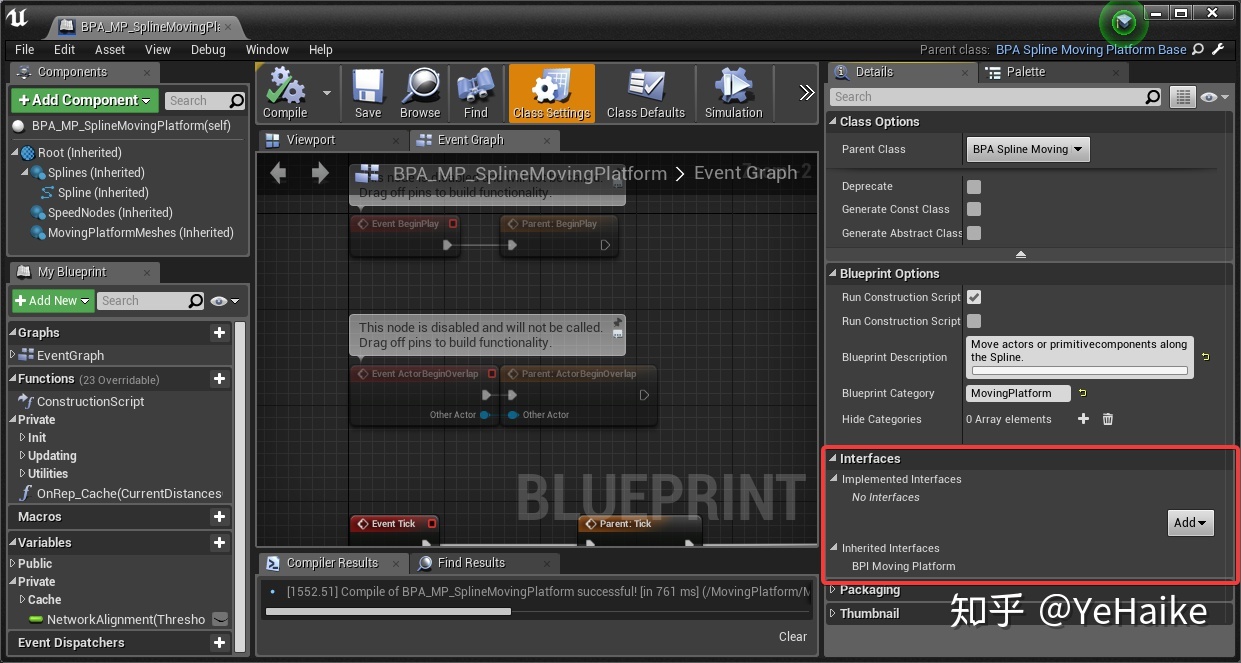1241x663 pixels.
Task: Add an element to Hide Categories array
Action: pyautogui.click(x=1083, y=419)
